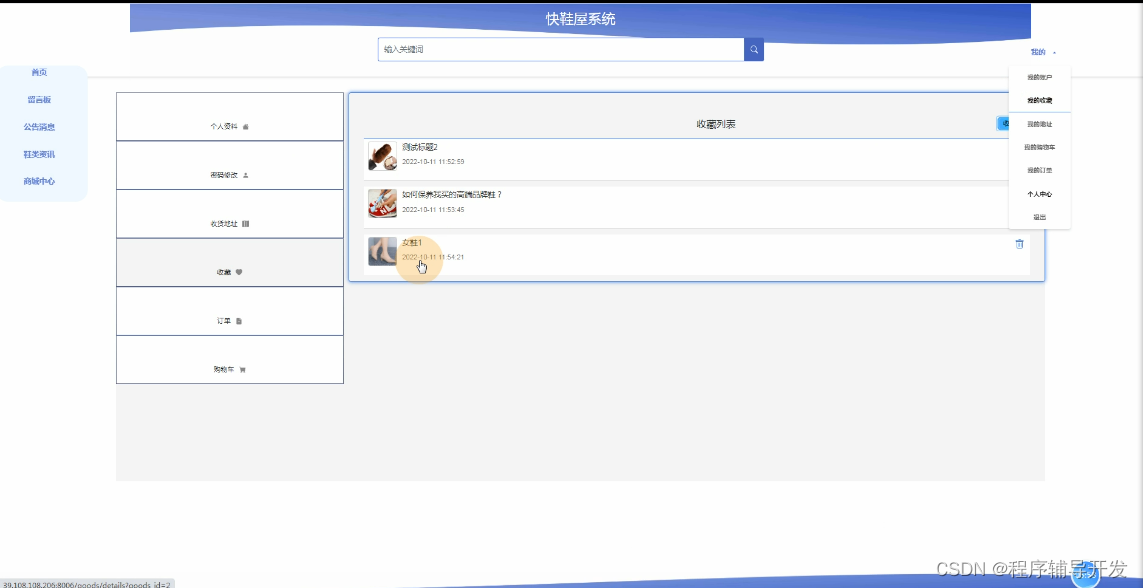This screenshot has width=1143, height=588.
Task: Focus the 输入关键词 search field
Action: [561, 50]
